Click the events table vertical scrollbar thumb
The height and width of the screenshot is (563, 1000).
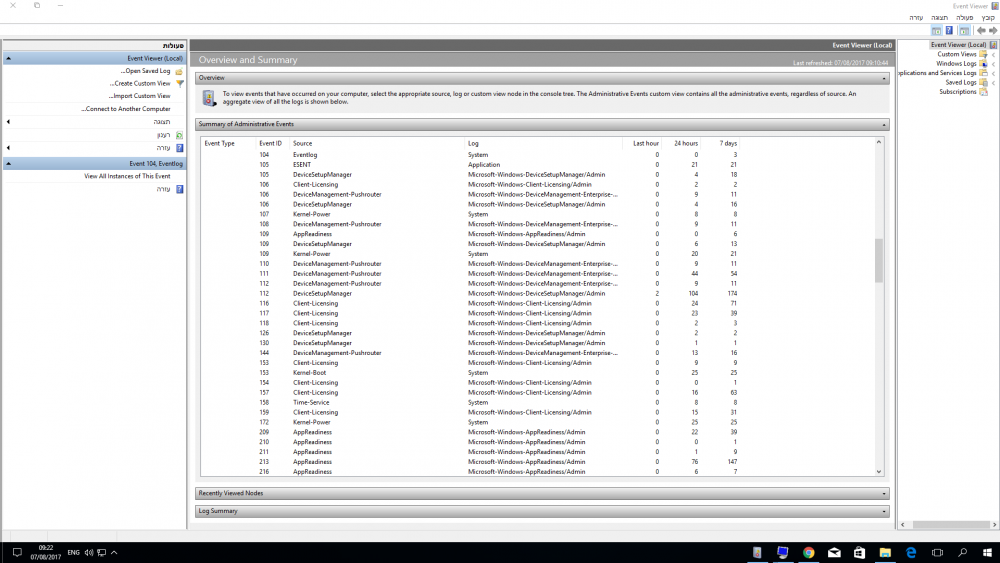point(878,260)
